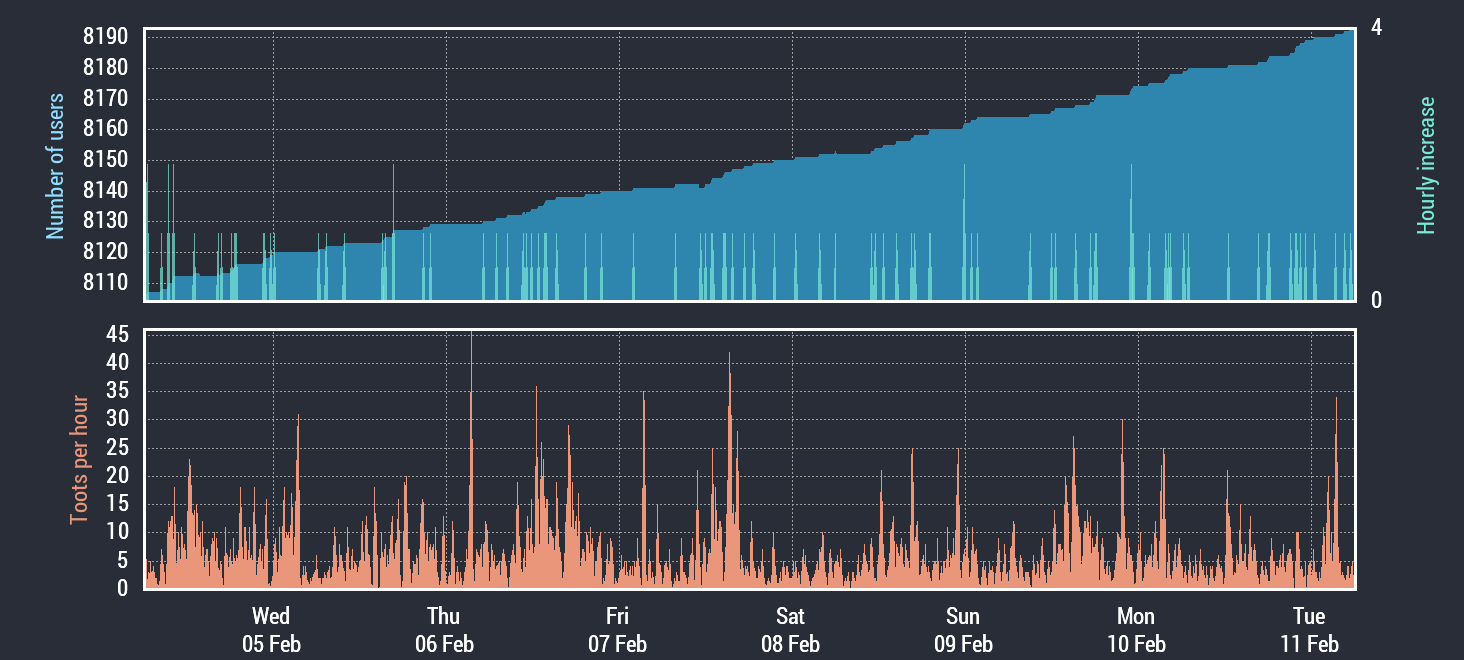Click the 45 tick on toots axis

coord(117,335)
